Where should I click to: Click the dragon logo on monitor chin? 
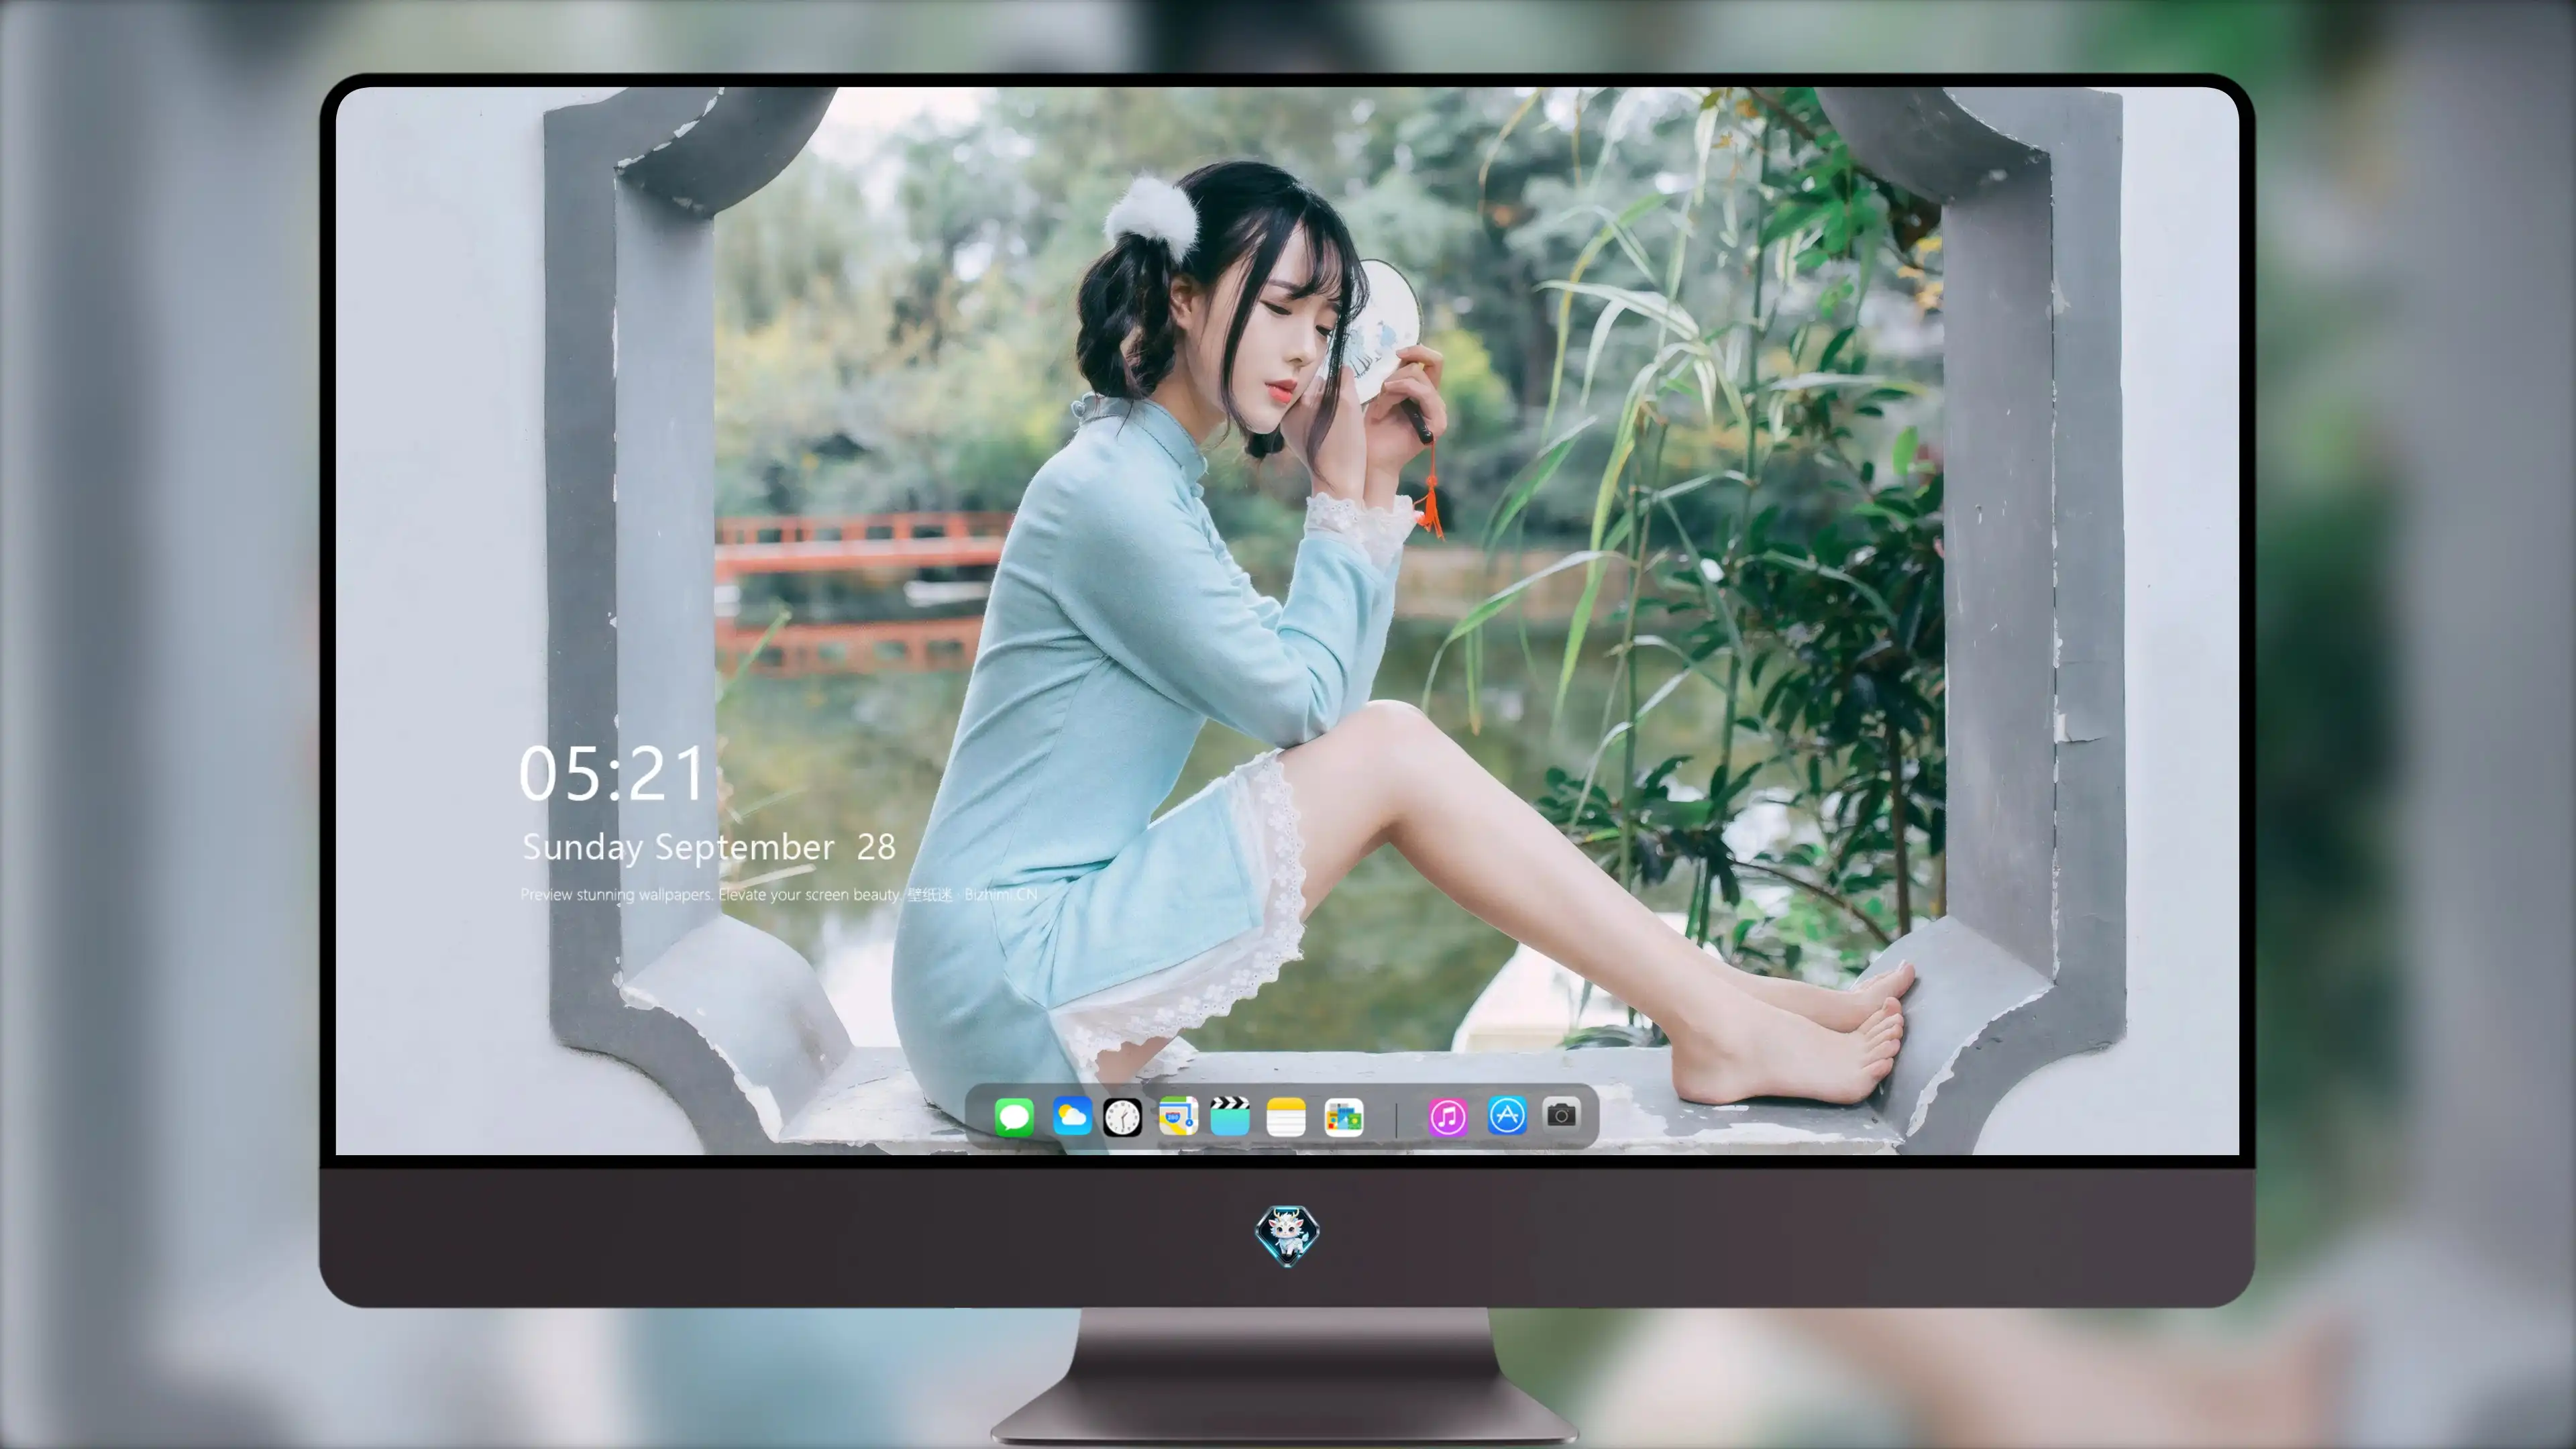1287,1235
